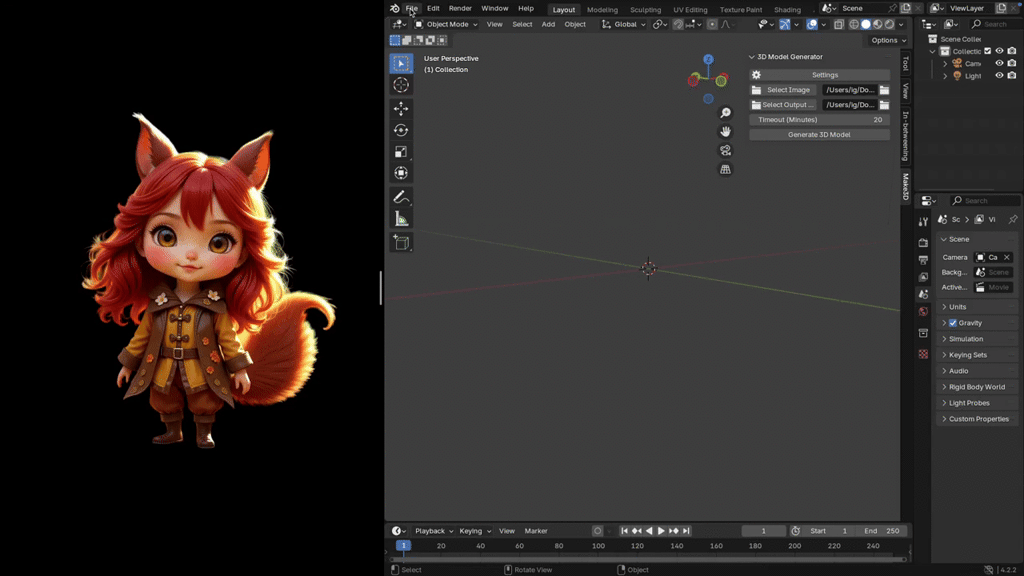Click folder icon beside Select Image path
Viewport: 1024px width, 576px height.
pos(884,90)
